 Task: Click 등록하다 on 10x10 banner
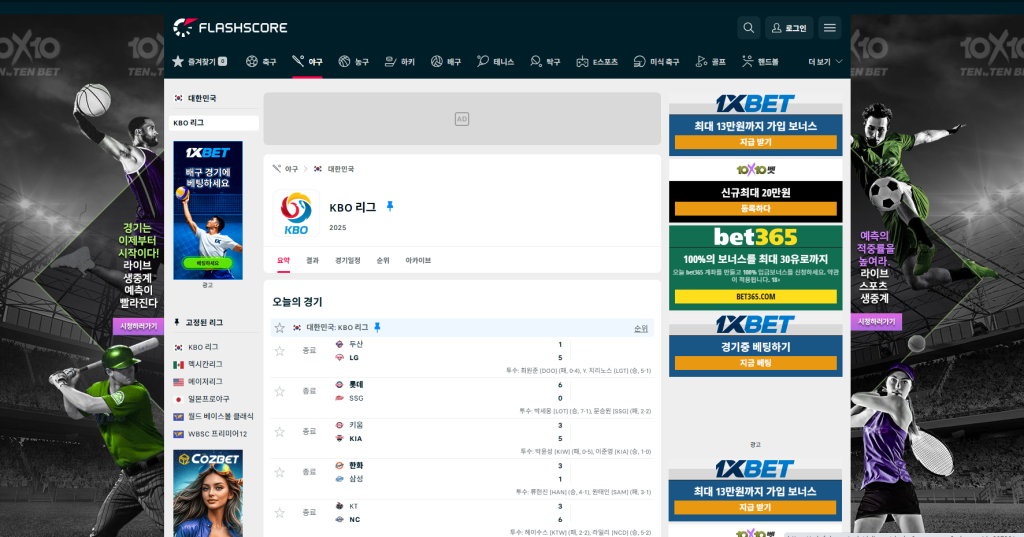[756, 208]
